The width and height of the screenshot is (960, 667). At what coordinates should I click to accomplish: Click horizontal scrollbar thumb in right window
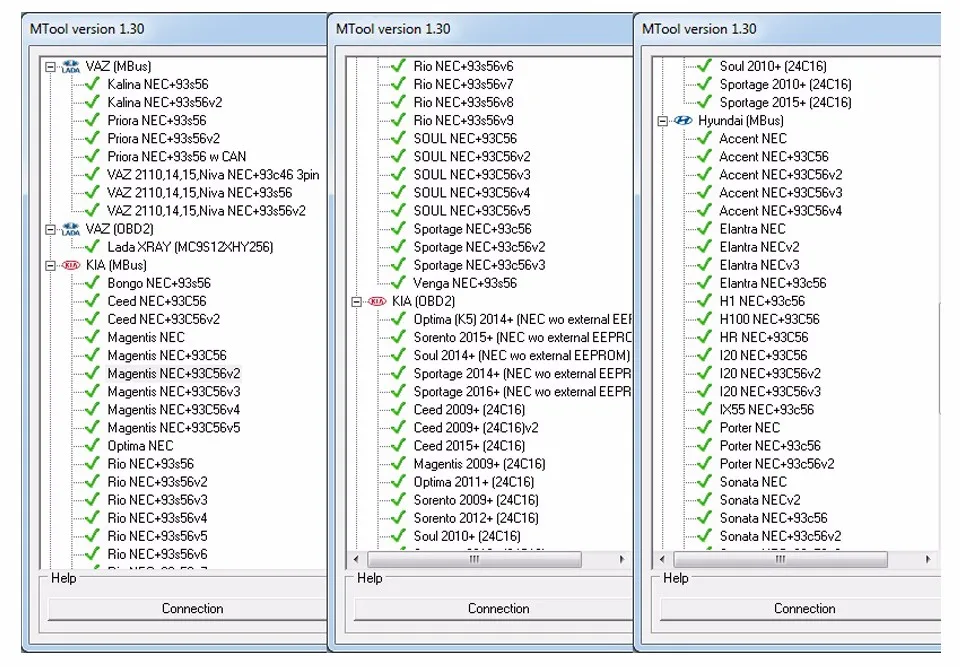coord(780,559)
